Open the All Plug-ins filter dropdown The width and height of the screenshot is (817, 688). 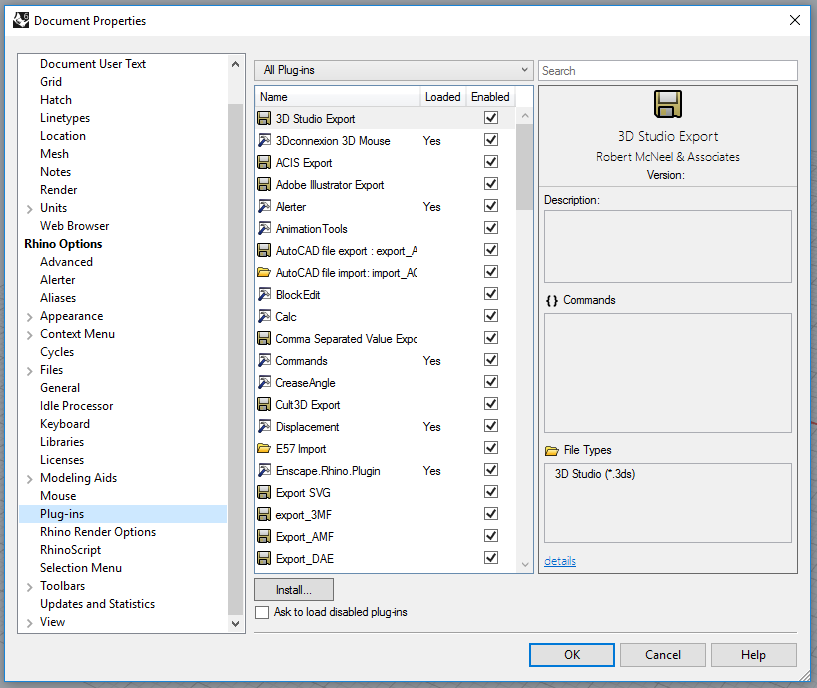pos(393,71)
